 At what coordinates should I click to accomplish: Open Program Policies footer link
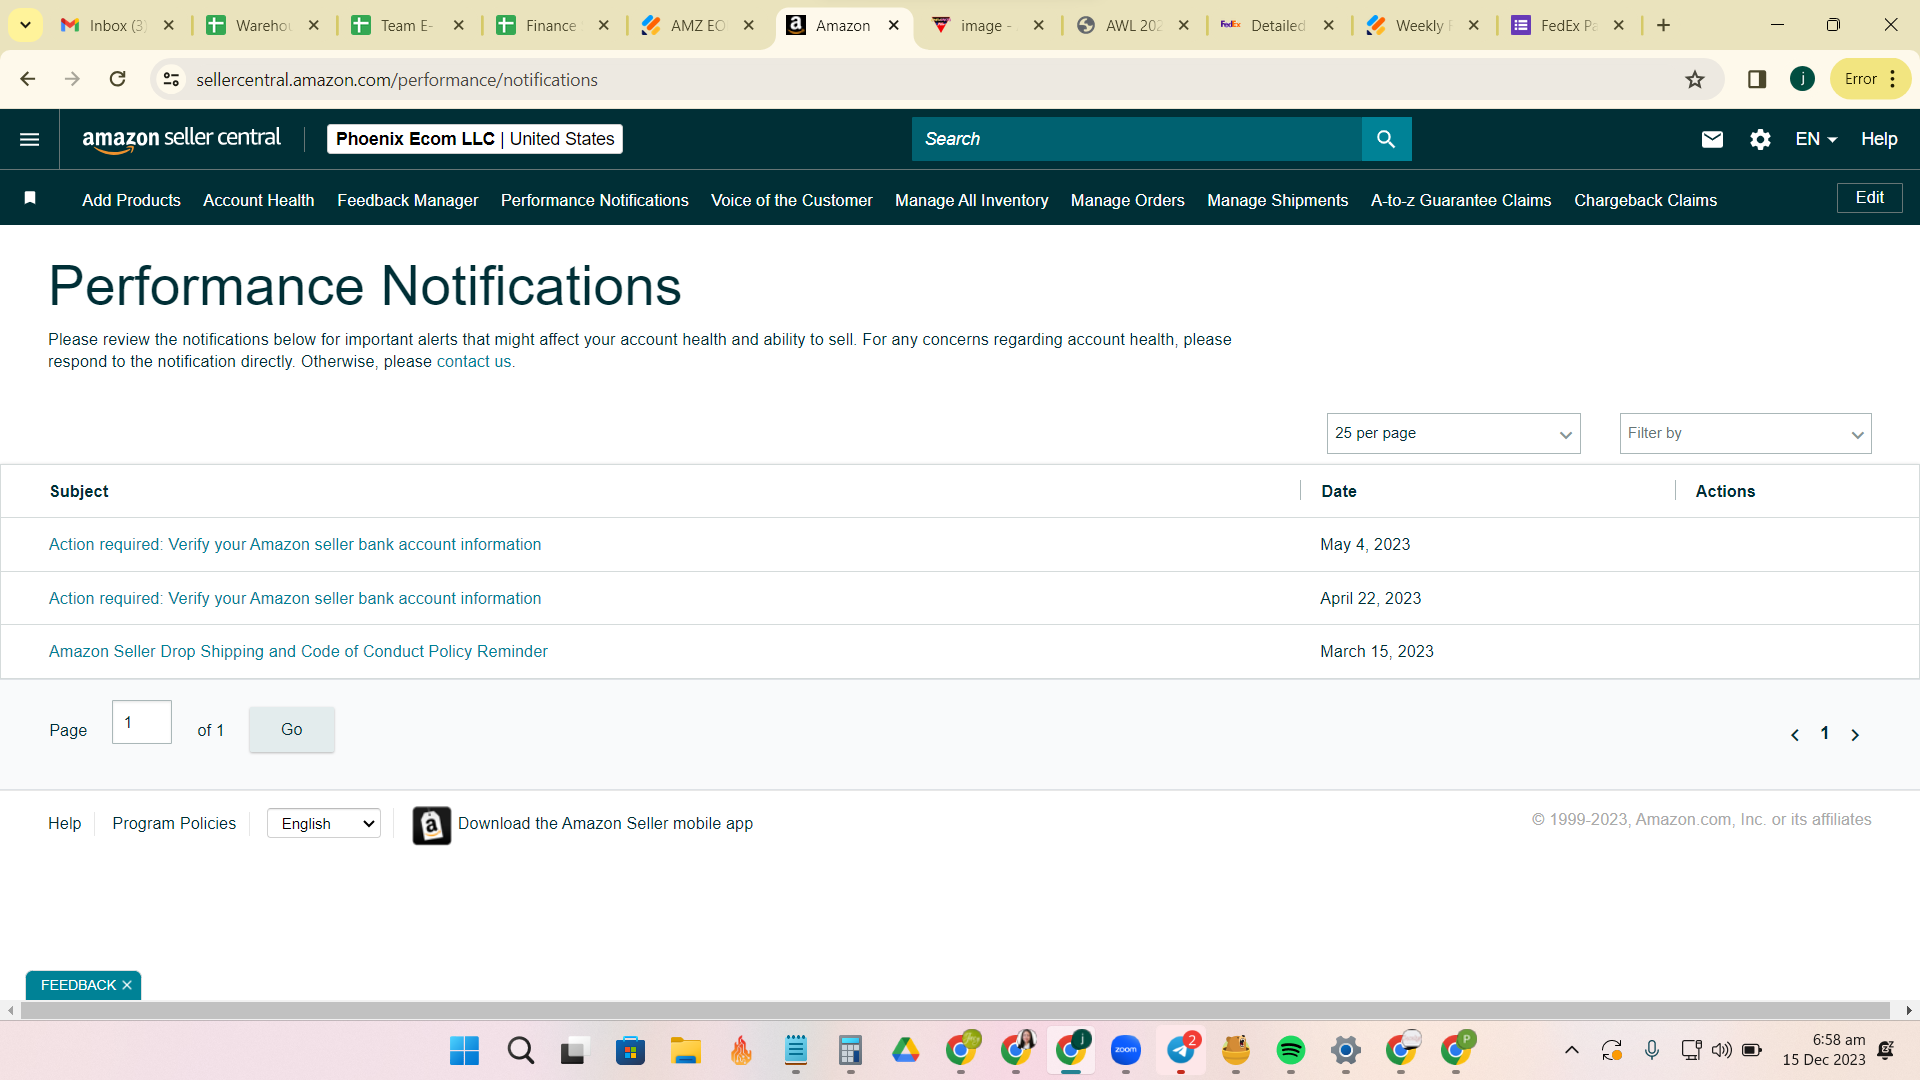point(174,824)
